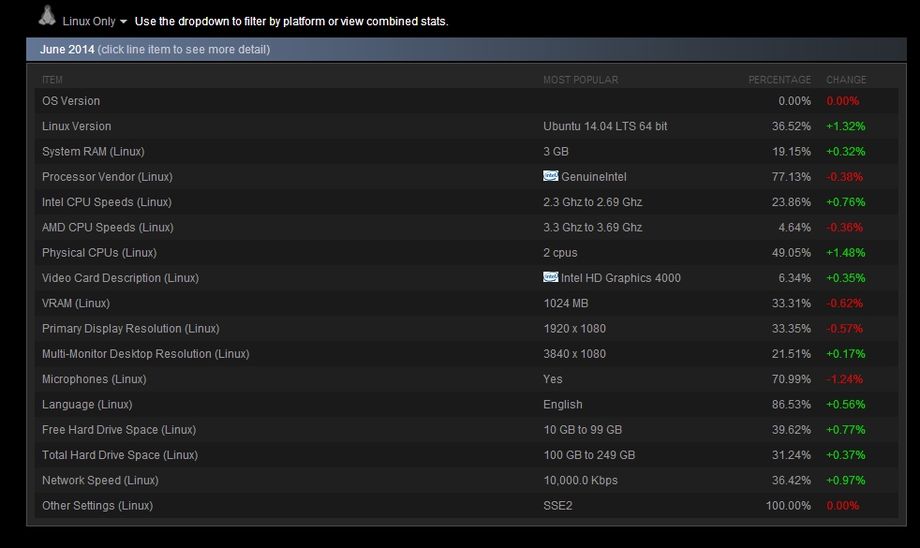Open Multi-Monitor Desktop Resolution (Linux) details
This screenshot has width=920, height=548.
pyautogui.click(x=466, y=354)
